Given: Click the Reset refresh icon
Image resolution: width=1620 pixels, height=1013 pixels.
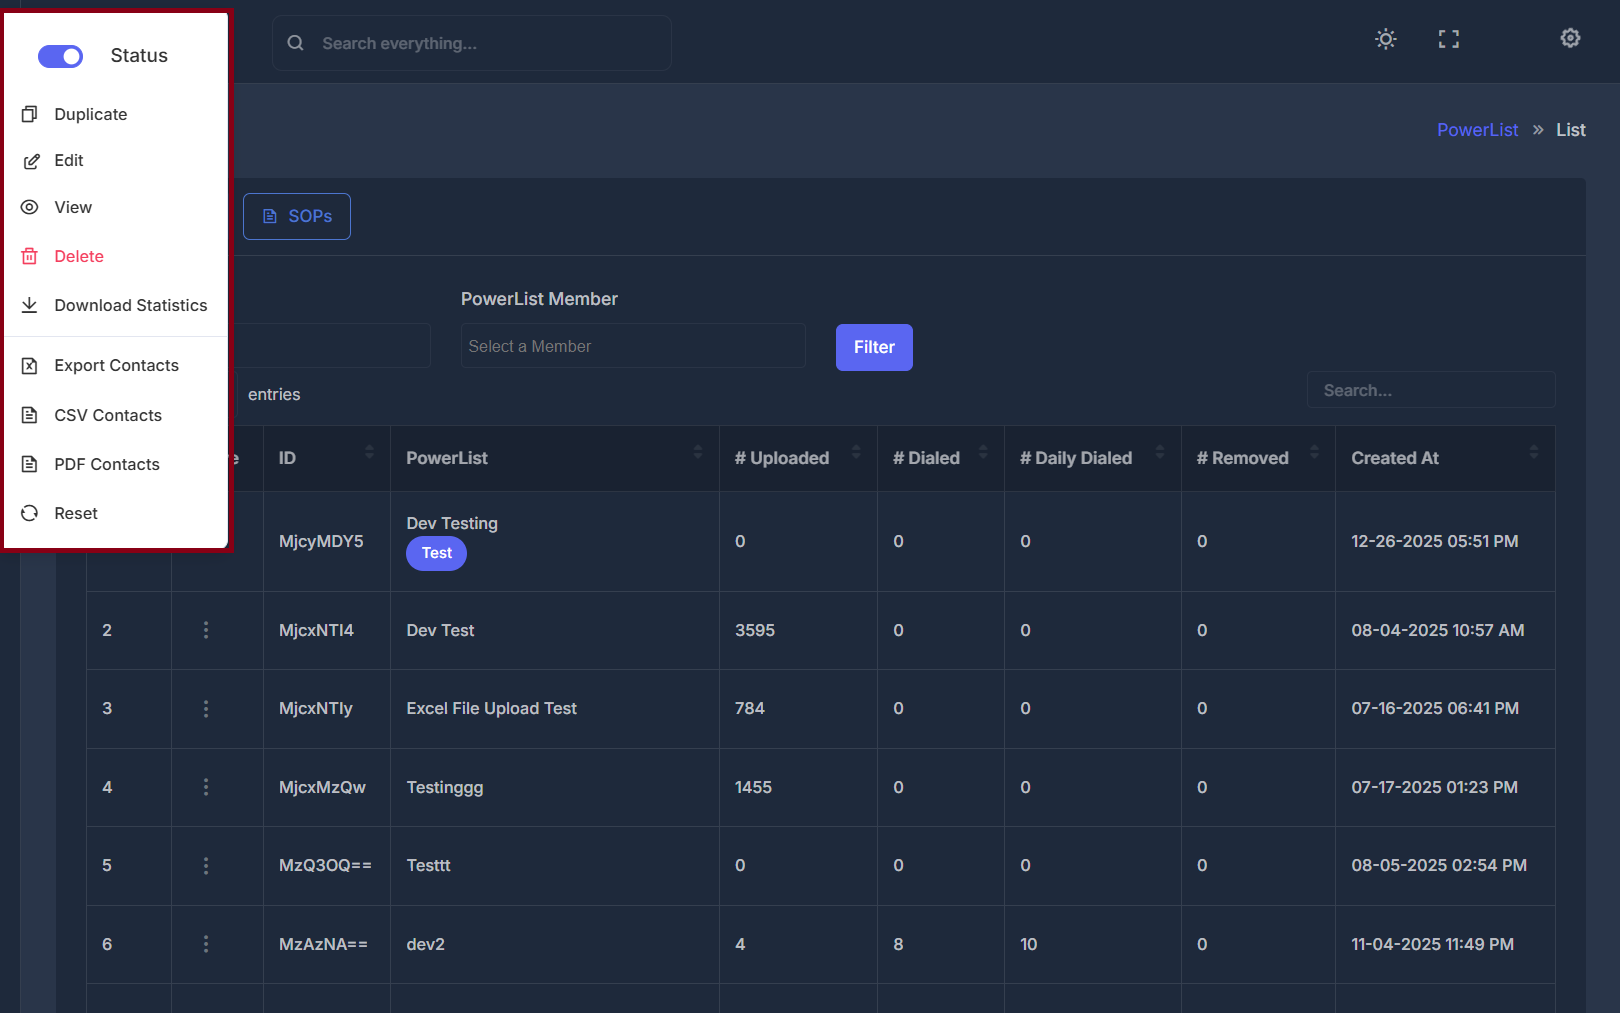Looking at the screenshot, I should (30, 513).
